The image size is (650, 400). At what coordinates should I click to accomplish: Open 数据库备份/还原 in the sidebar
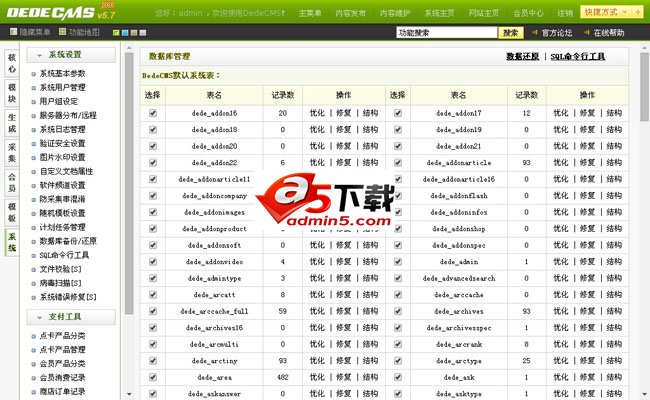[x=68, y=241]
